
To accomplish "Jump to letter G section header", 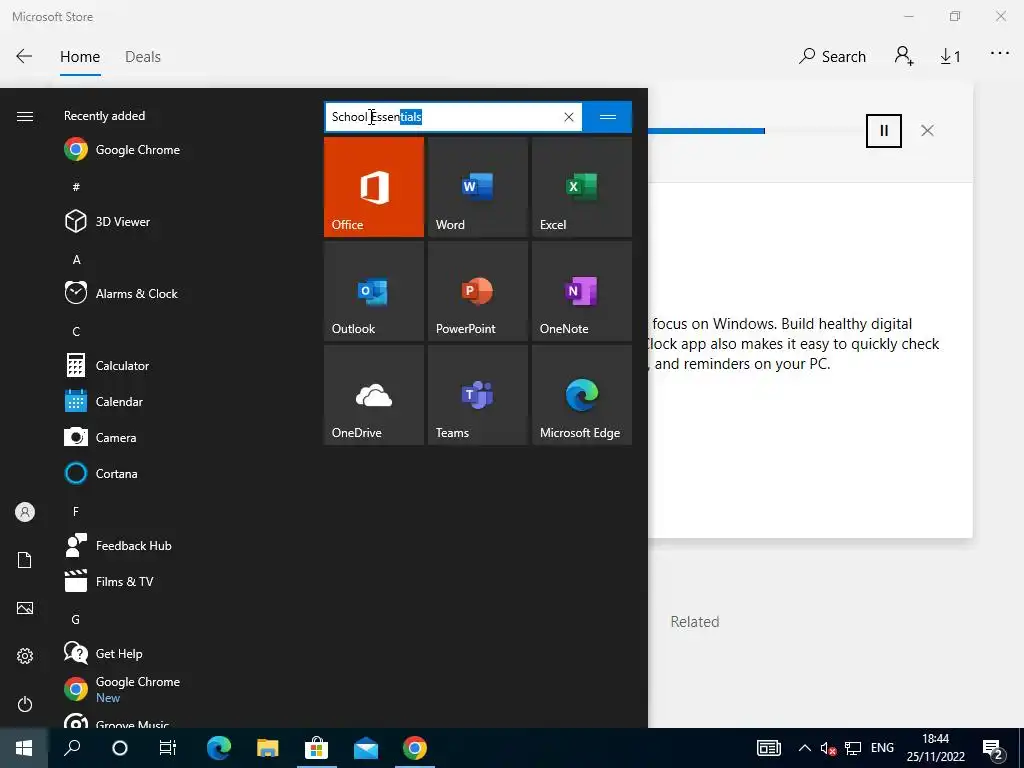I will tap(76, 619).
